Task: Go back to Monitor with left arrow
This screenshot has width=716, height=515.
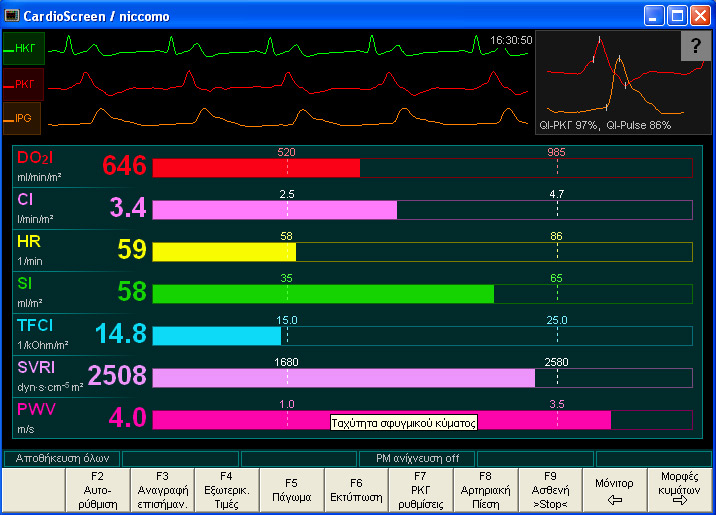Action: [614, 490]
